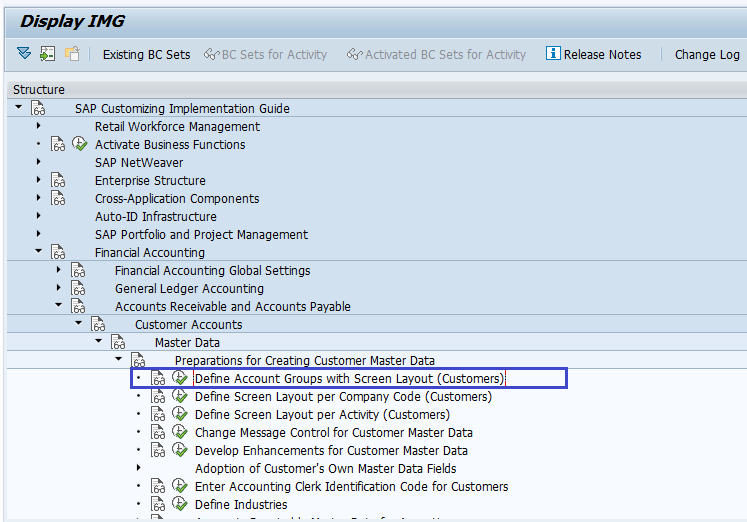Execute Define Industries activity icon
Image resolution: width=747 pixels, height=522 pixels.
(180, 503)
